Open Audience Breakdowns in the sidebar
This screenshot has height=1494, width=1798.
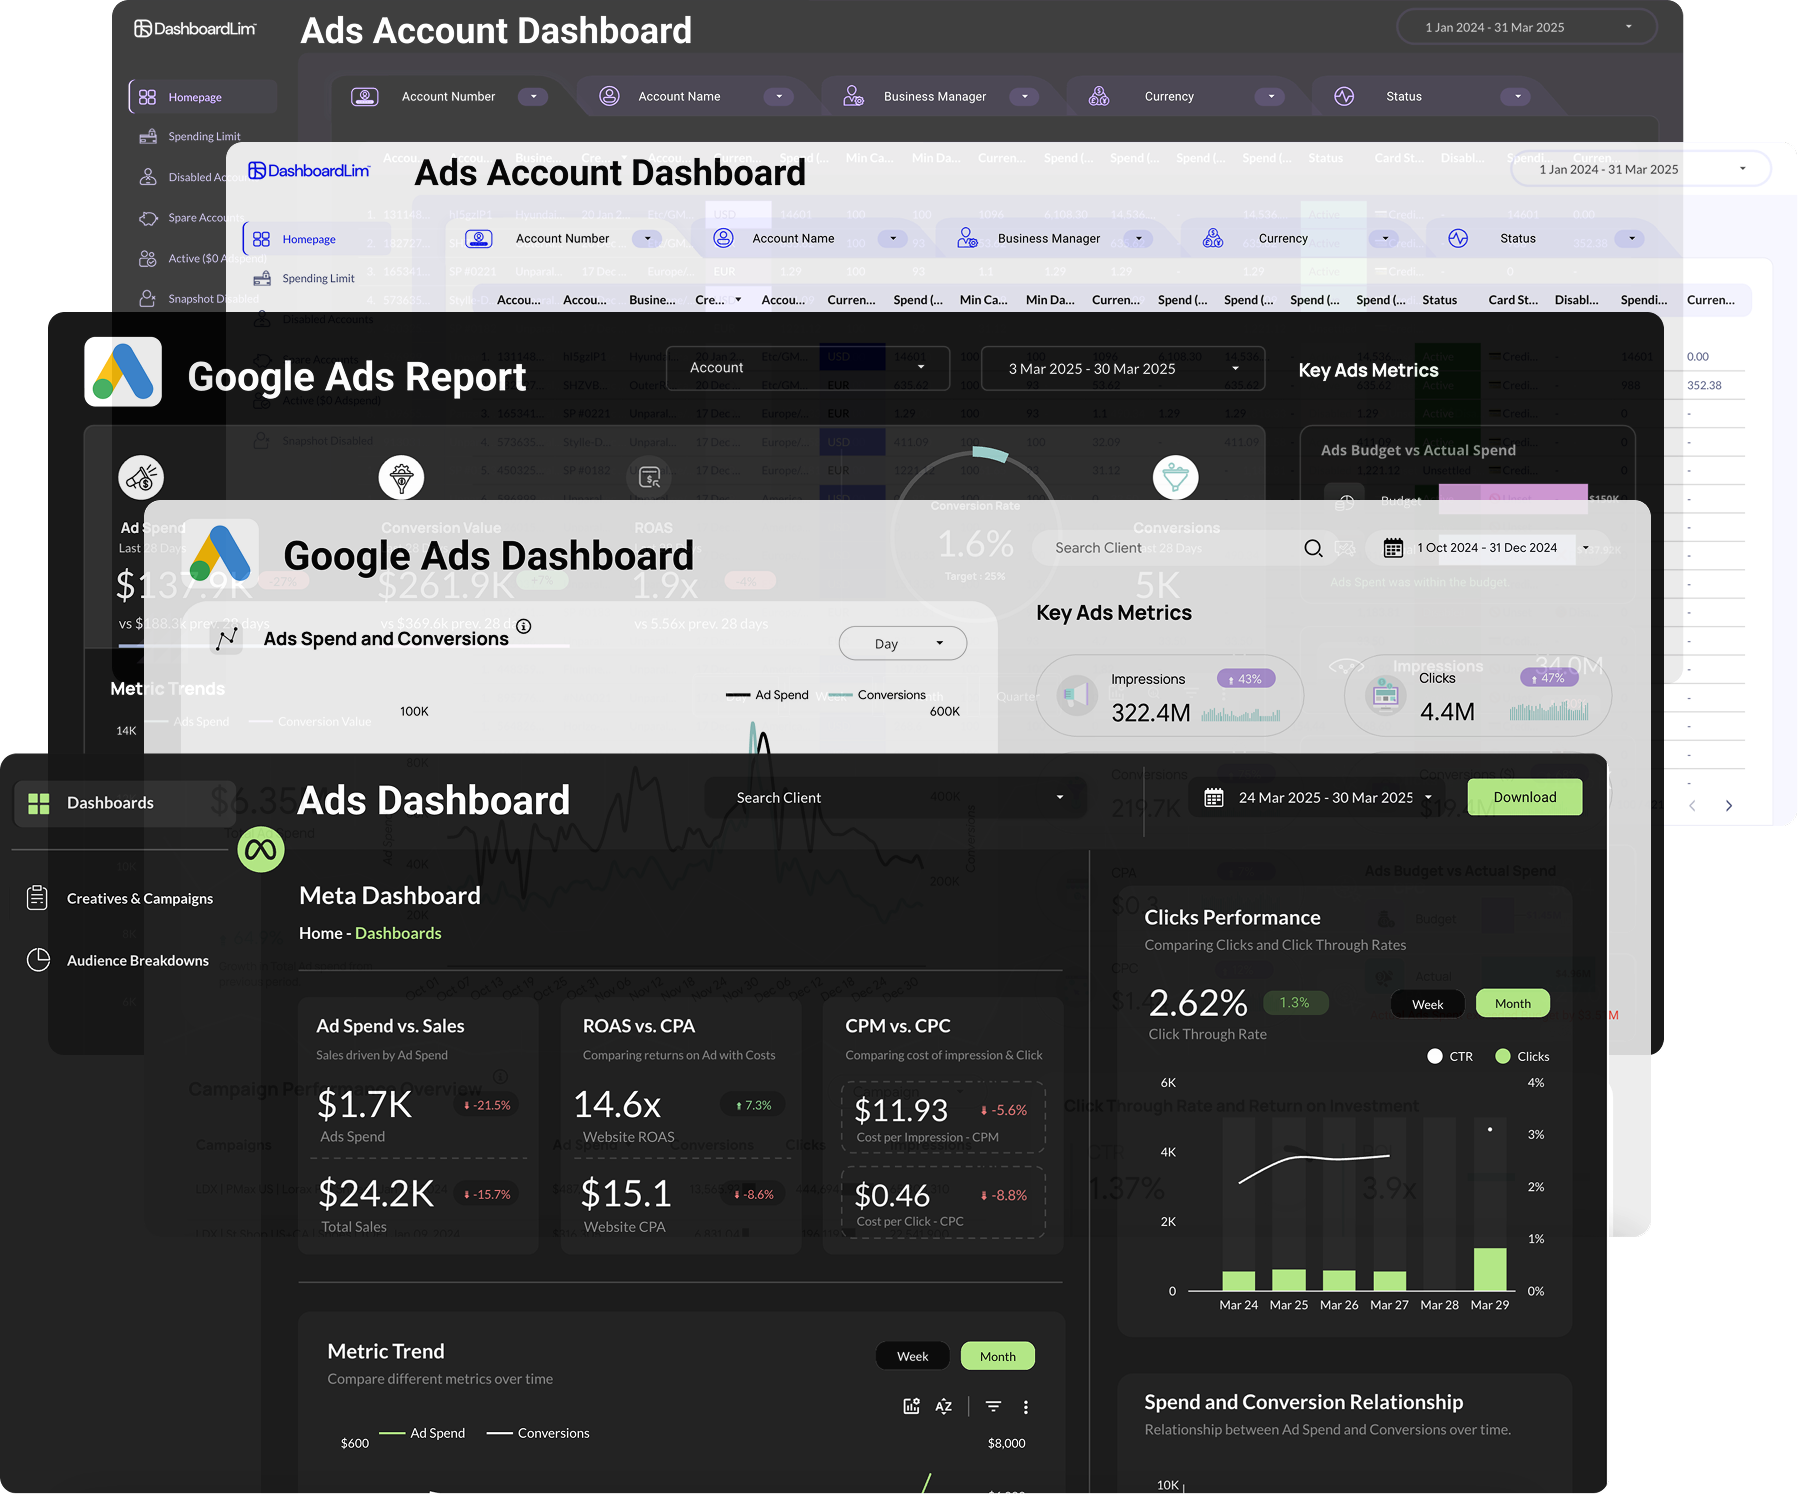click(118, 960)
